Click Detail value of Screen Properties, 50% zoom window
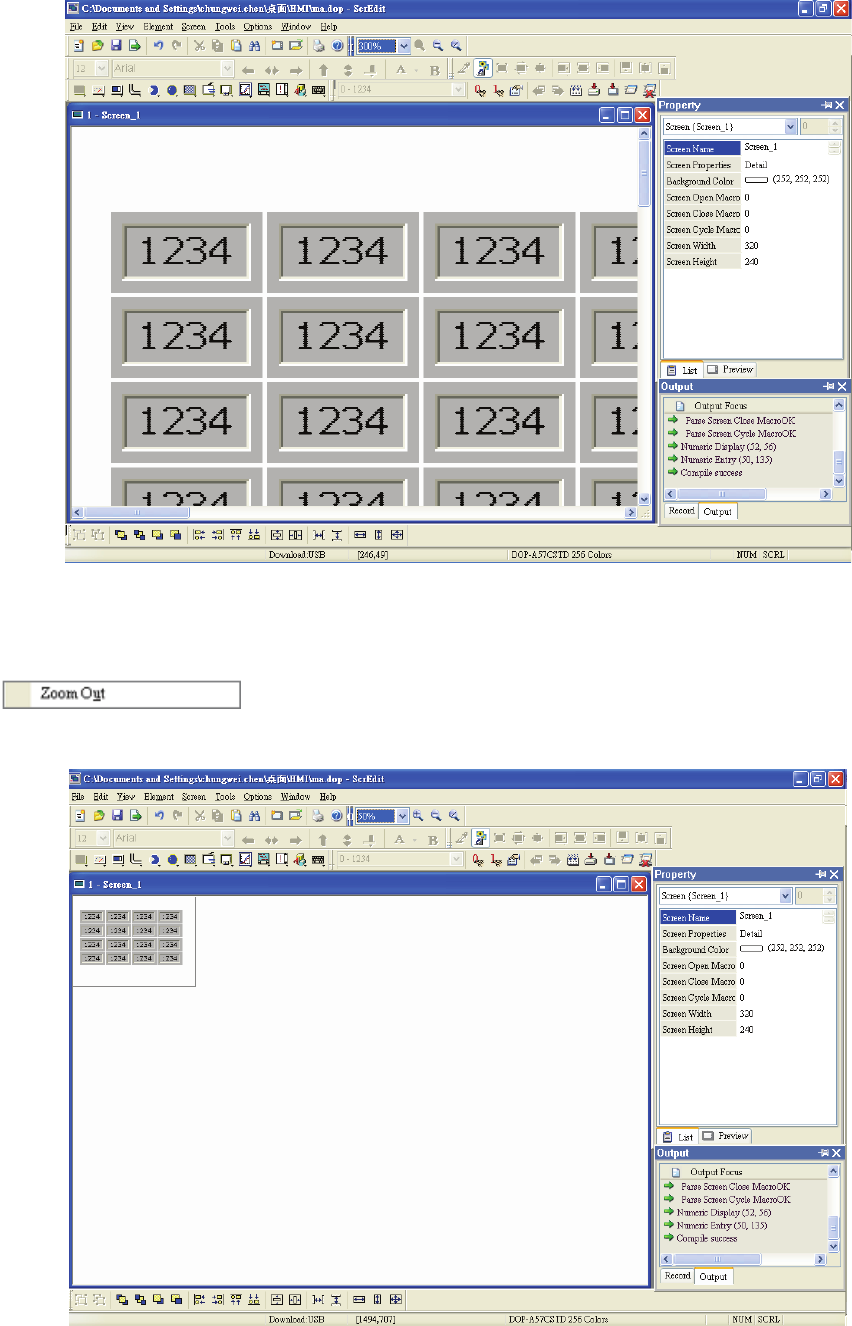 (751, 933)
